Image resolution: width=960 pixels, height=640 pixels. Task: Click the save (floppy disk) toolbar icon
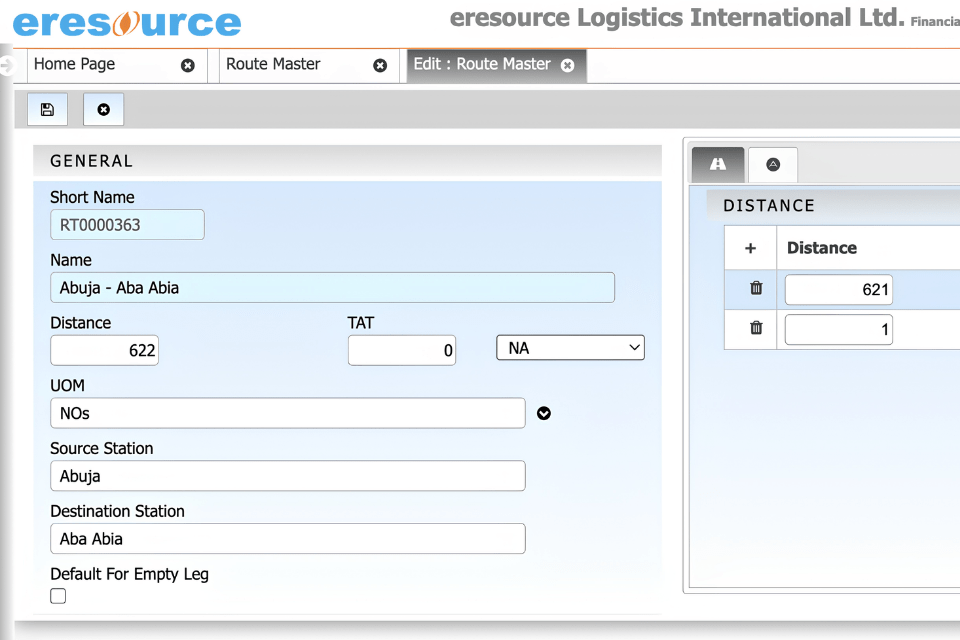point(47,110)
